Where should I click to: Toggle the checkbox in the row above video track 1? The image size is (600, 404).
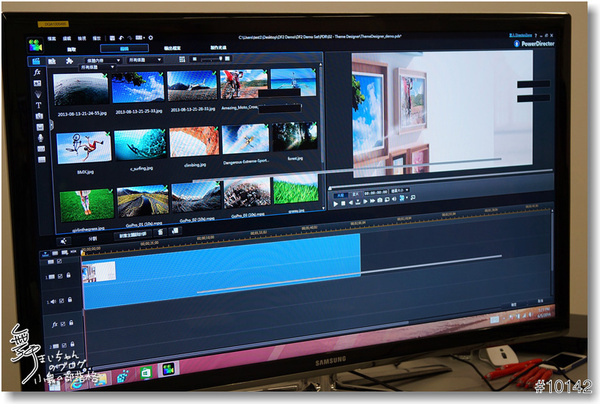click(x=59, y=261)
